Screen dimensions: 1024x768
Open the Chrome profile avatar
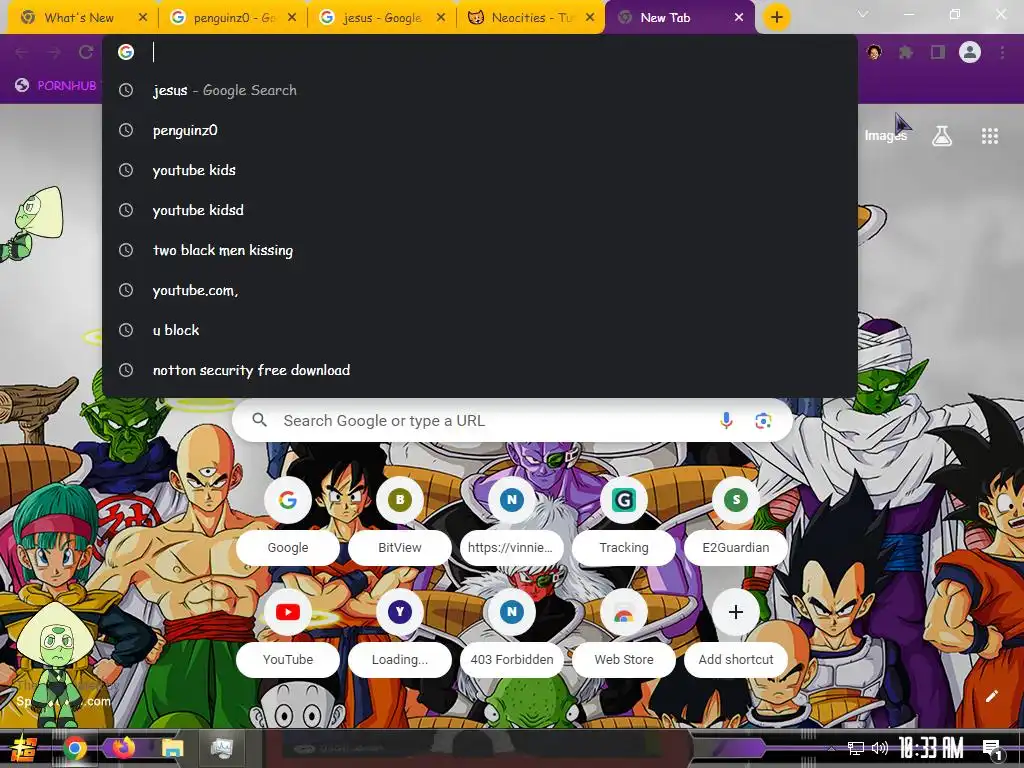[970, 52]
